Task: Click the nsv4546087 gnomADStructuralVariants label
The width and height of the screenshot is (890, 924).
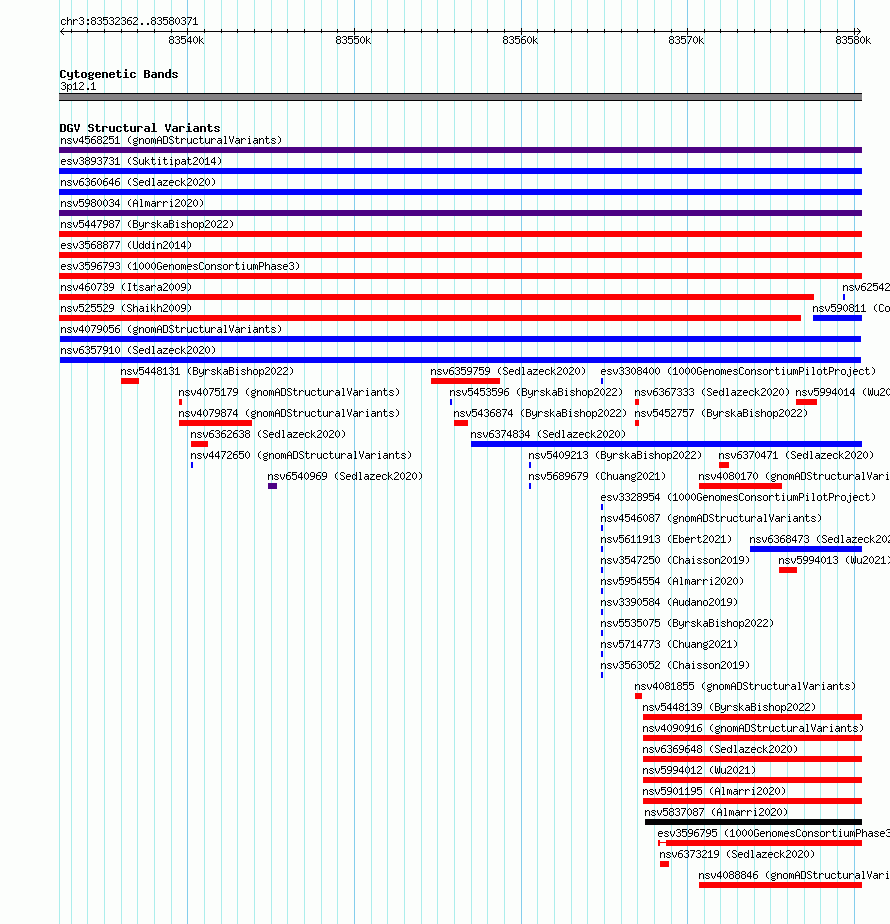Action: (x=711, y=519)
